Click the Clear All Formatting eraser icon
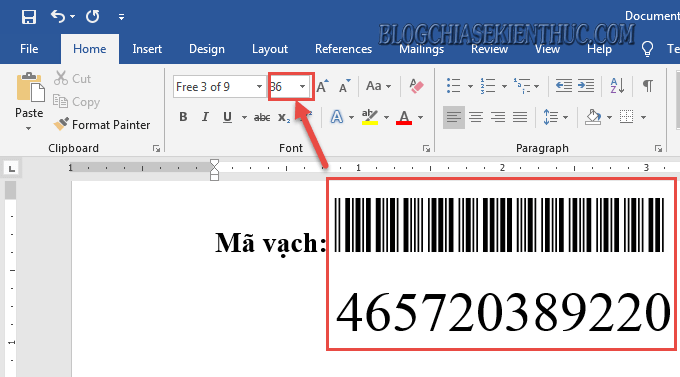680x377 pixels. (x=416, y=86)
